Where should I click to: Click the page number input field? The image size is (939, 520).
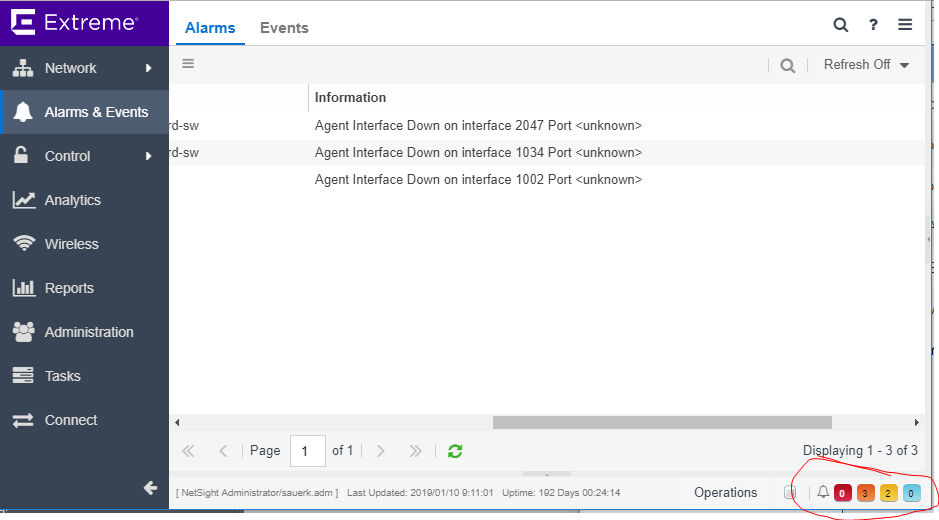[x=307, y=451]
